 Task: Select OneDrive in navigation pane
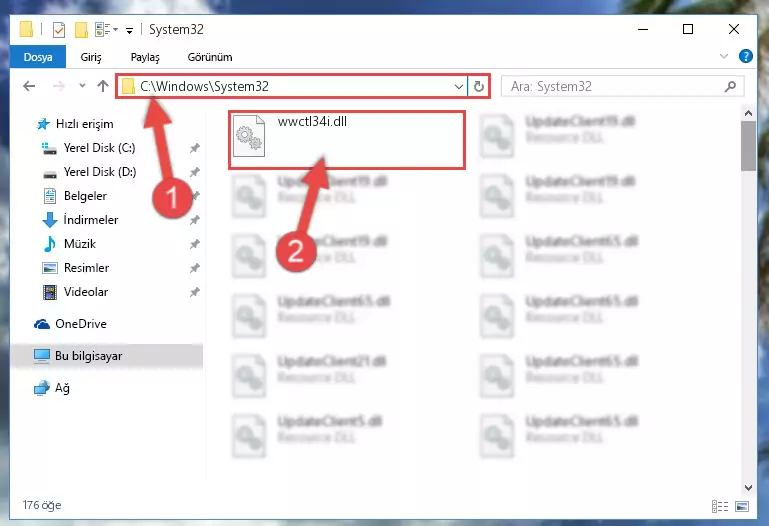pos(81,324)
